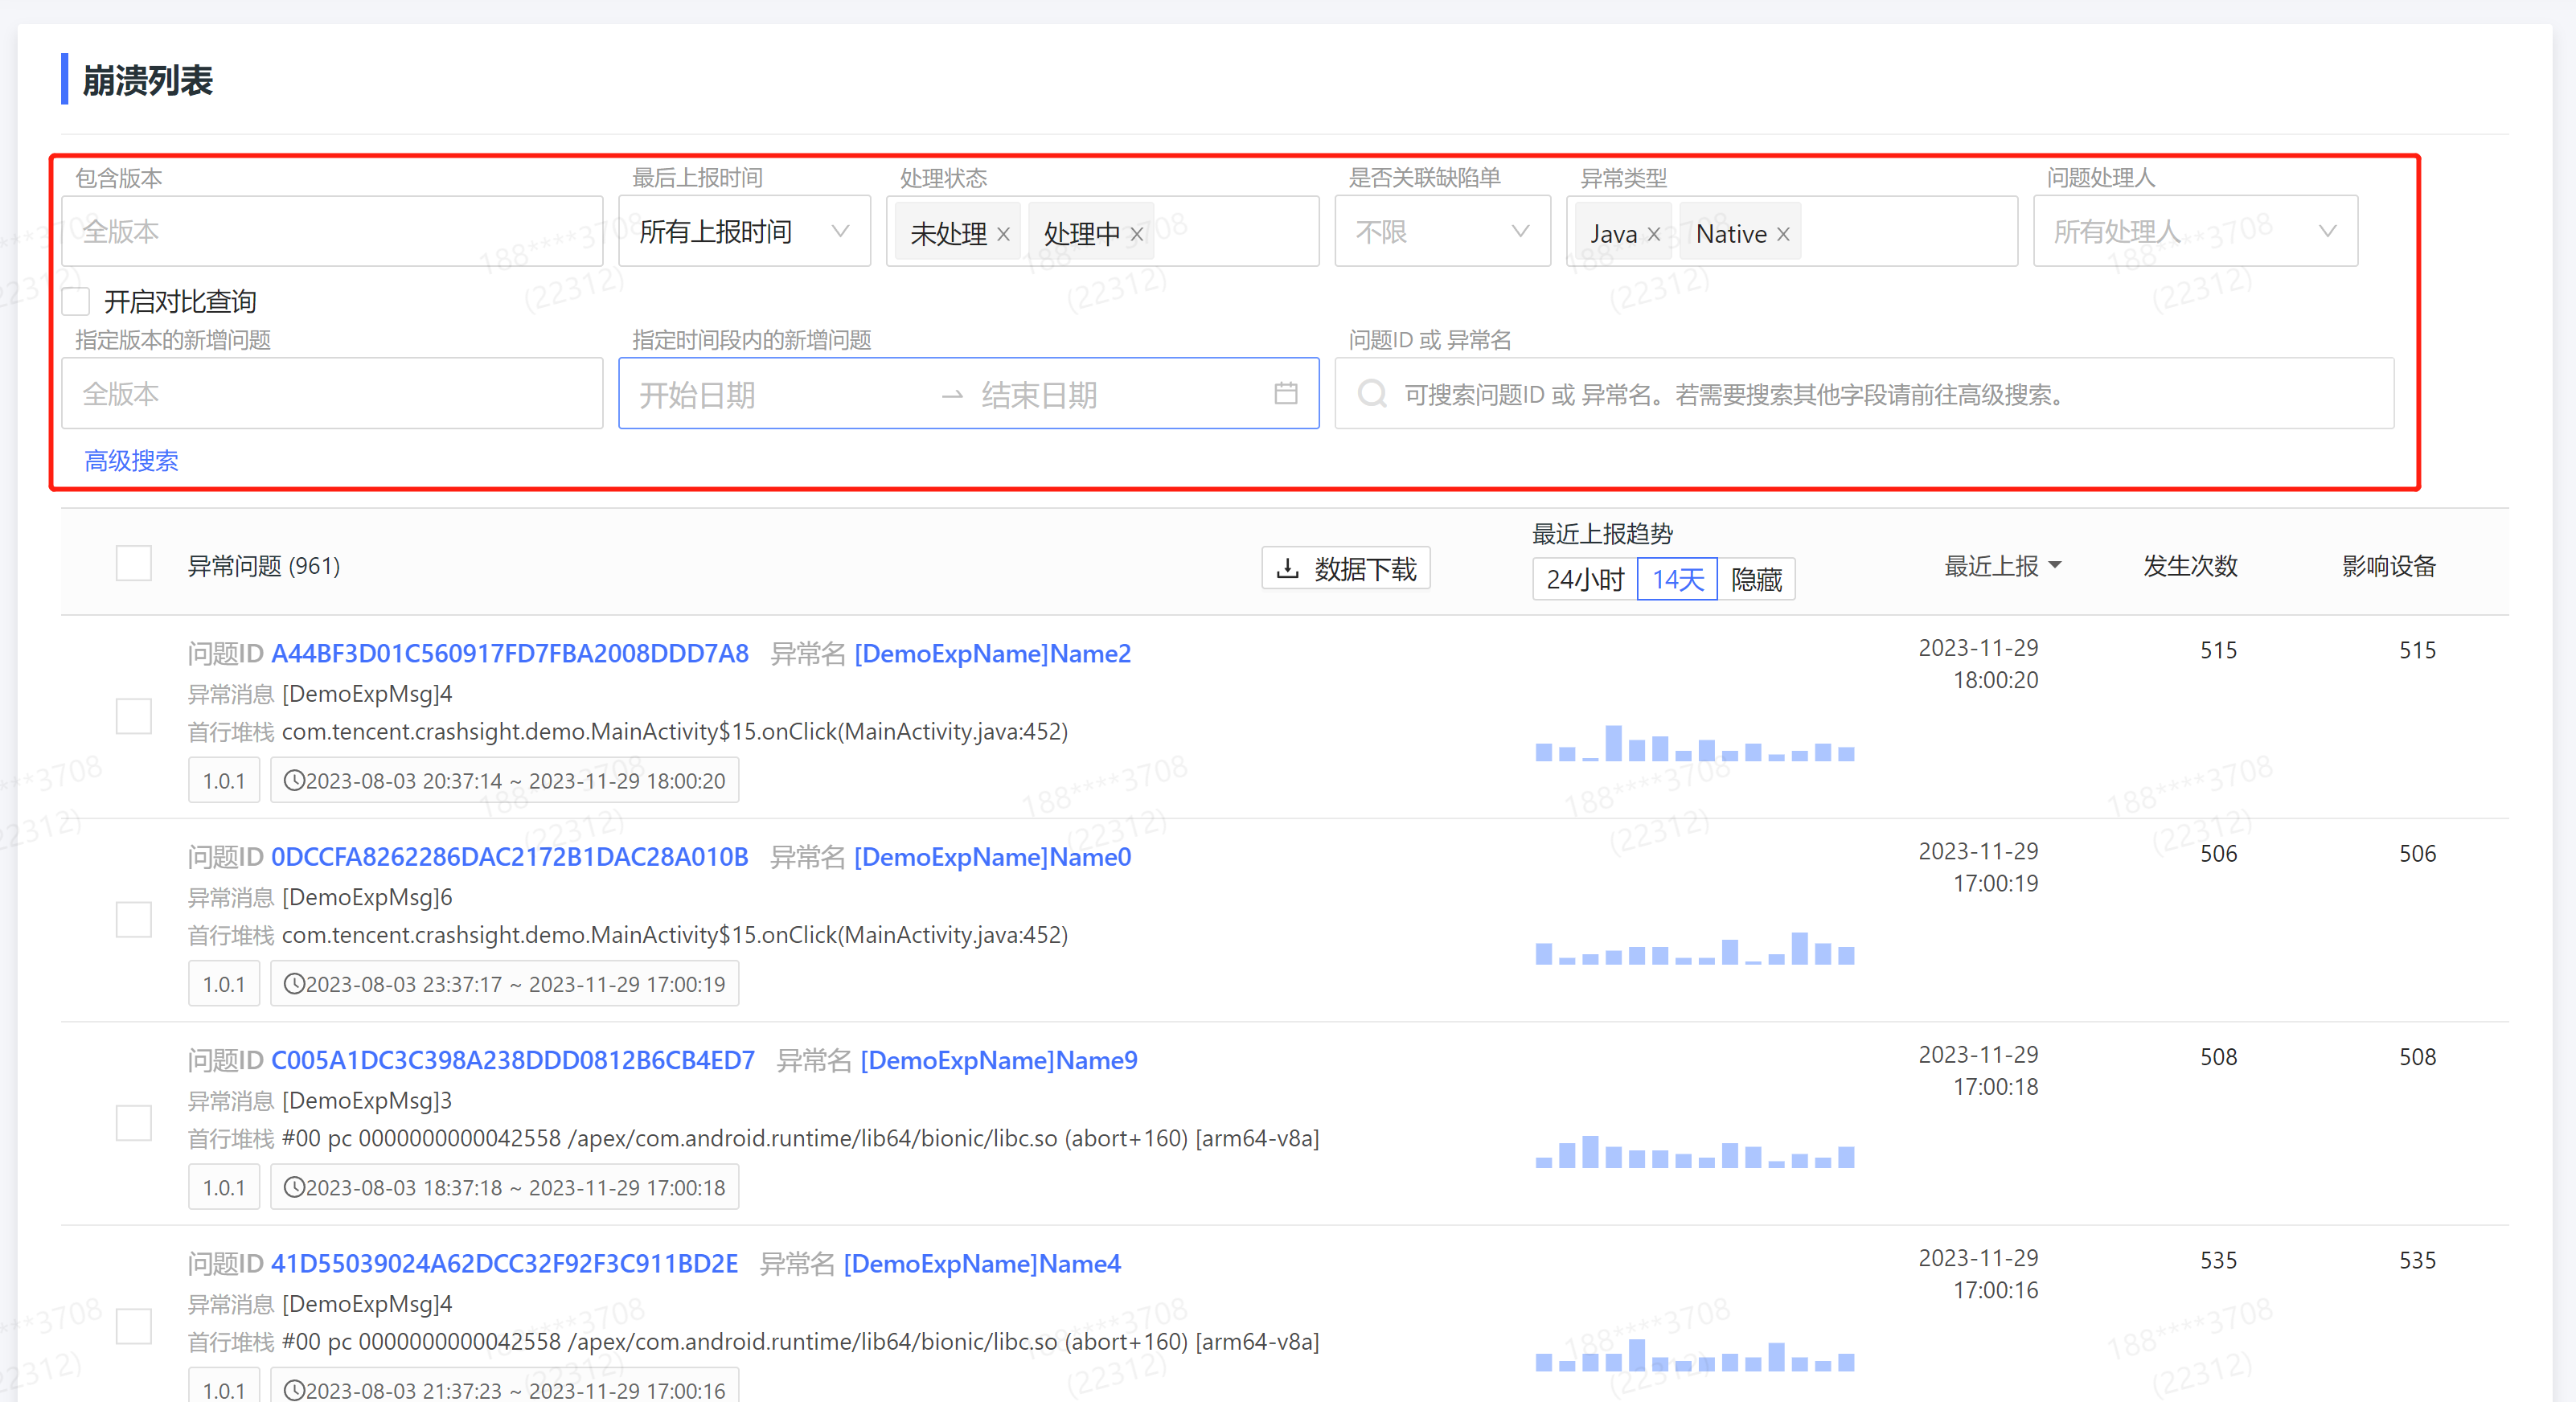Click clock icon for 18:37:18 time range

pos(294,1186)
